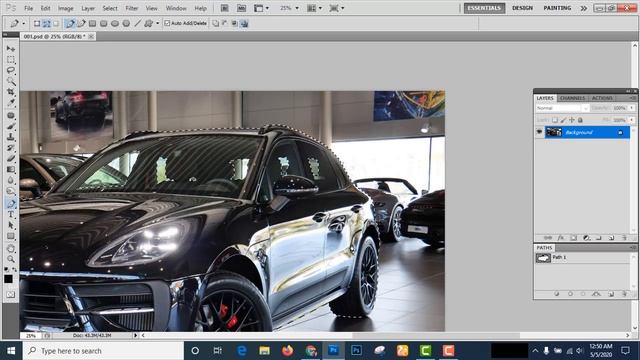This screenshot has height=360, width=640.
Task: Select the Spot Healing Brush tool
Action: [11, 116]
